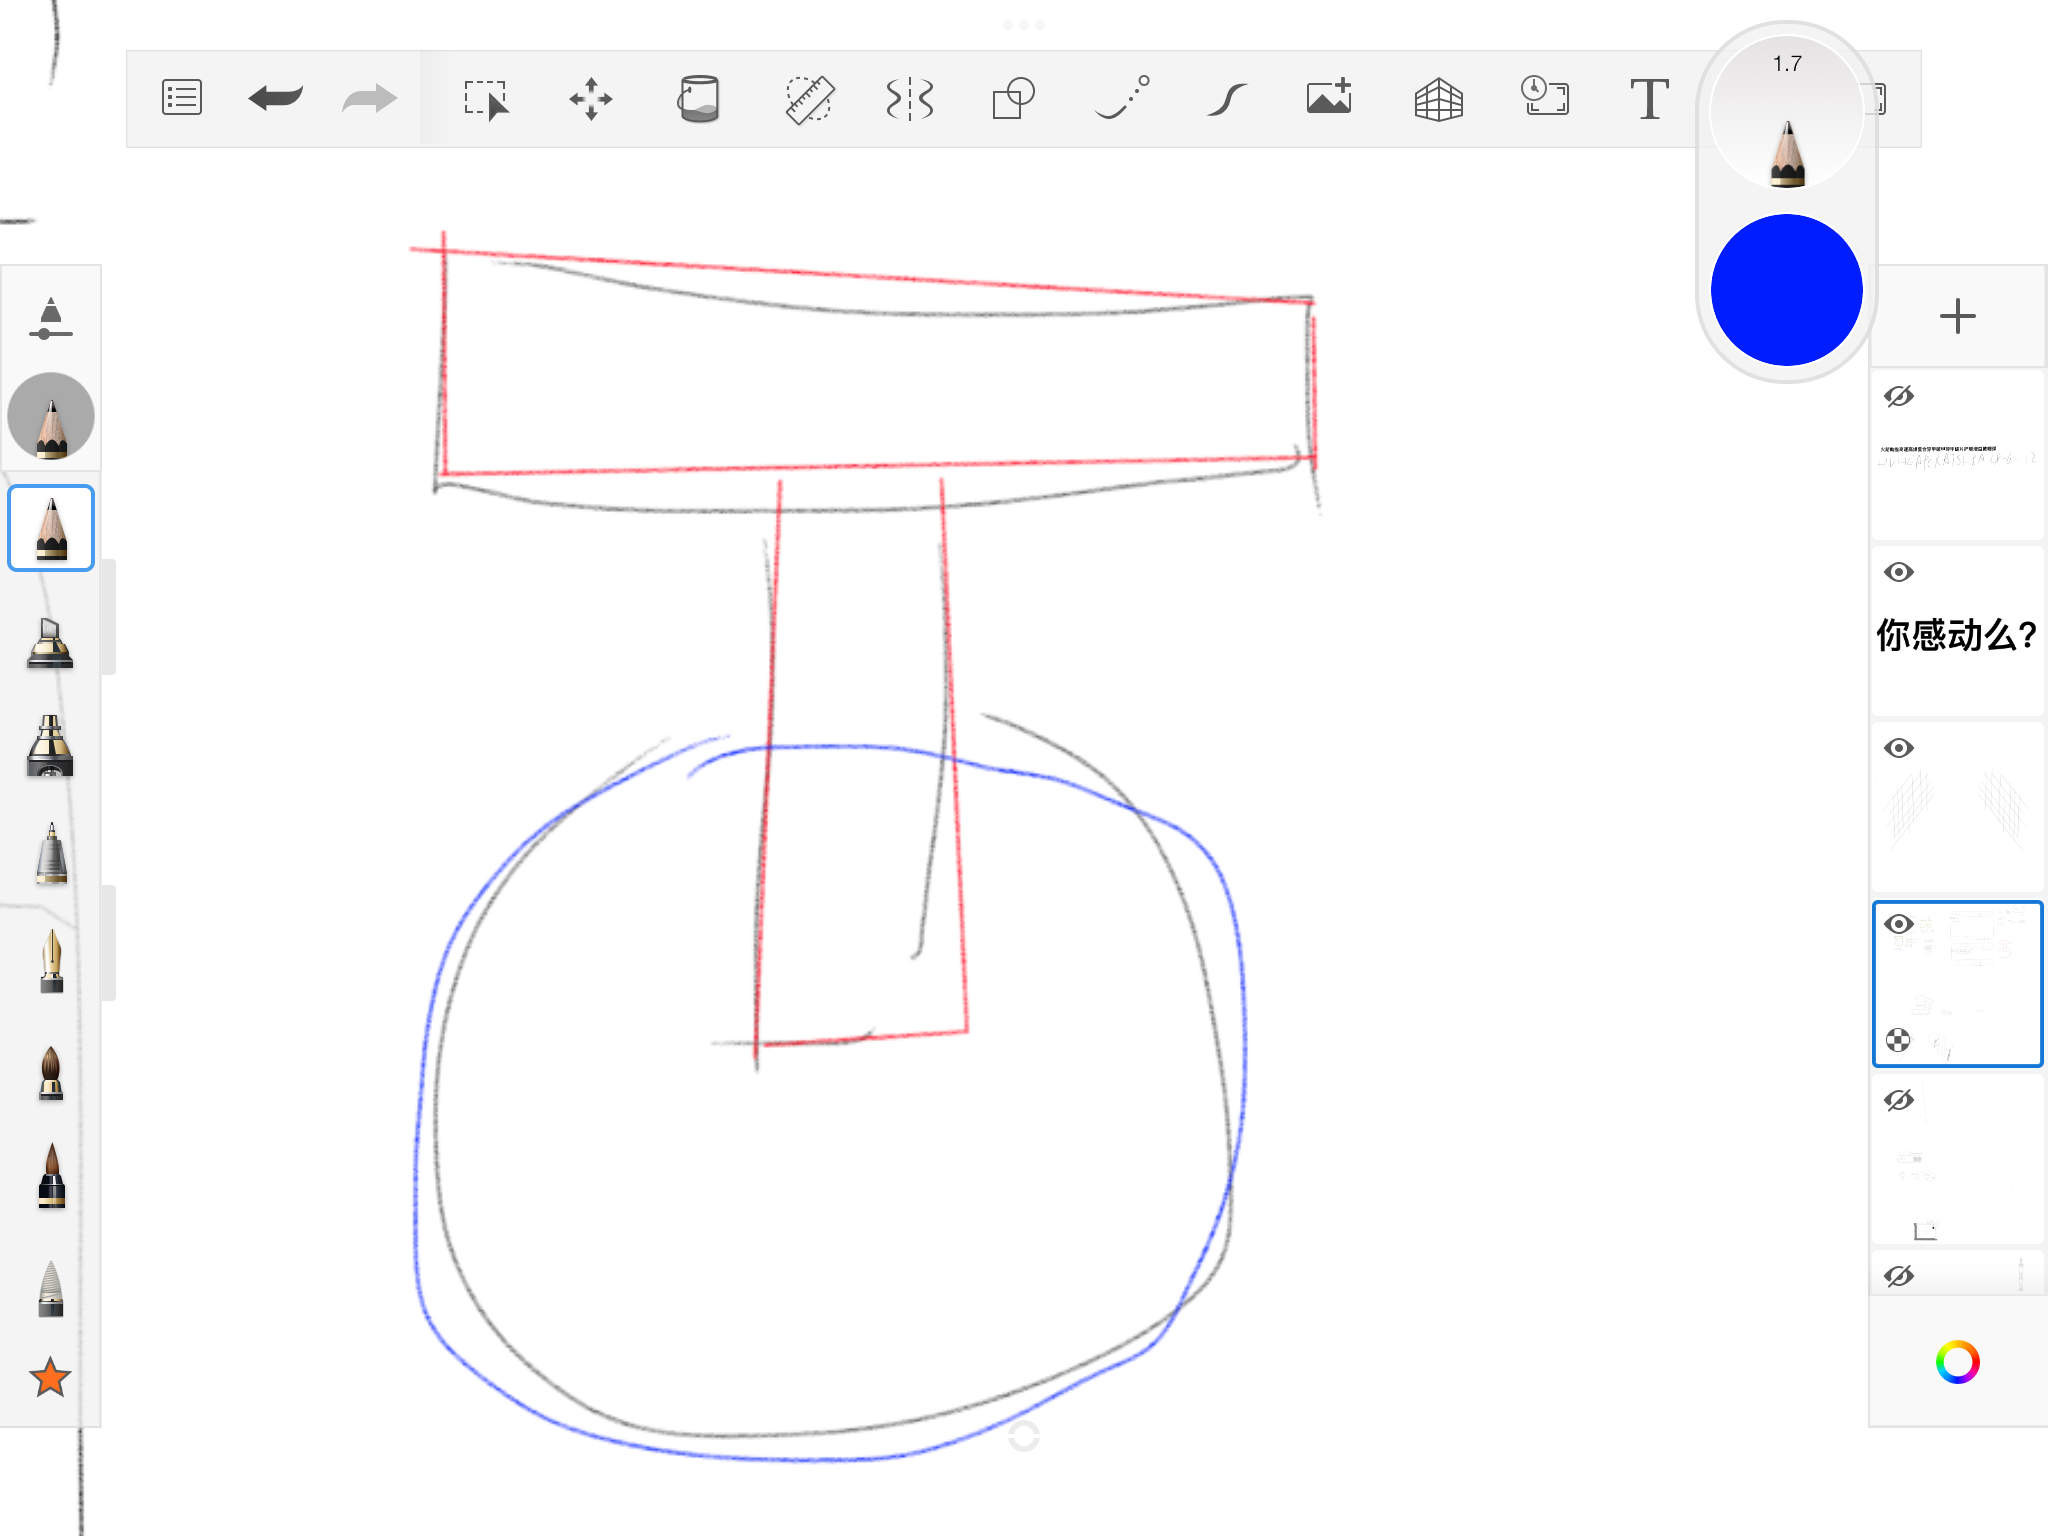This screenshot has height=1536, width=2048.
Task: Add a new layer
Action: point(1957,317)
